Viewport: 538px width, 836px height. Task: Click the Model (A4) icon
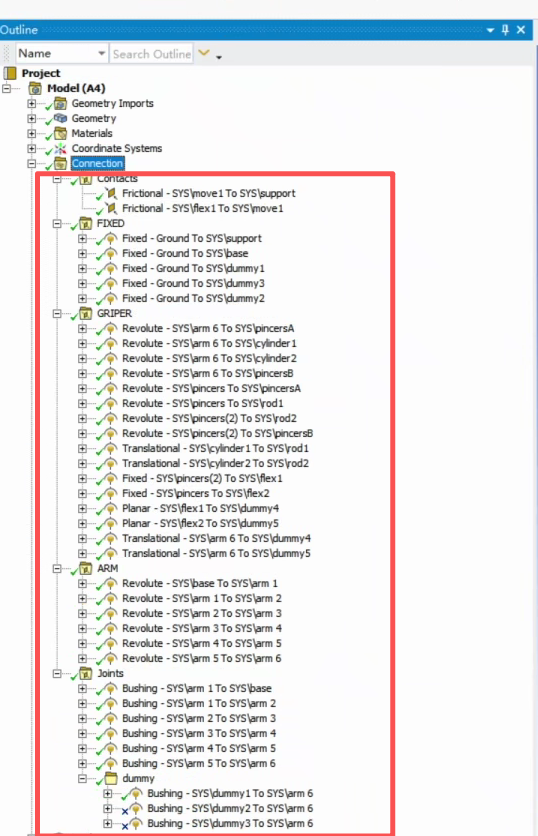click(35, 88)
